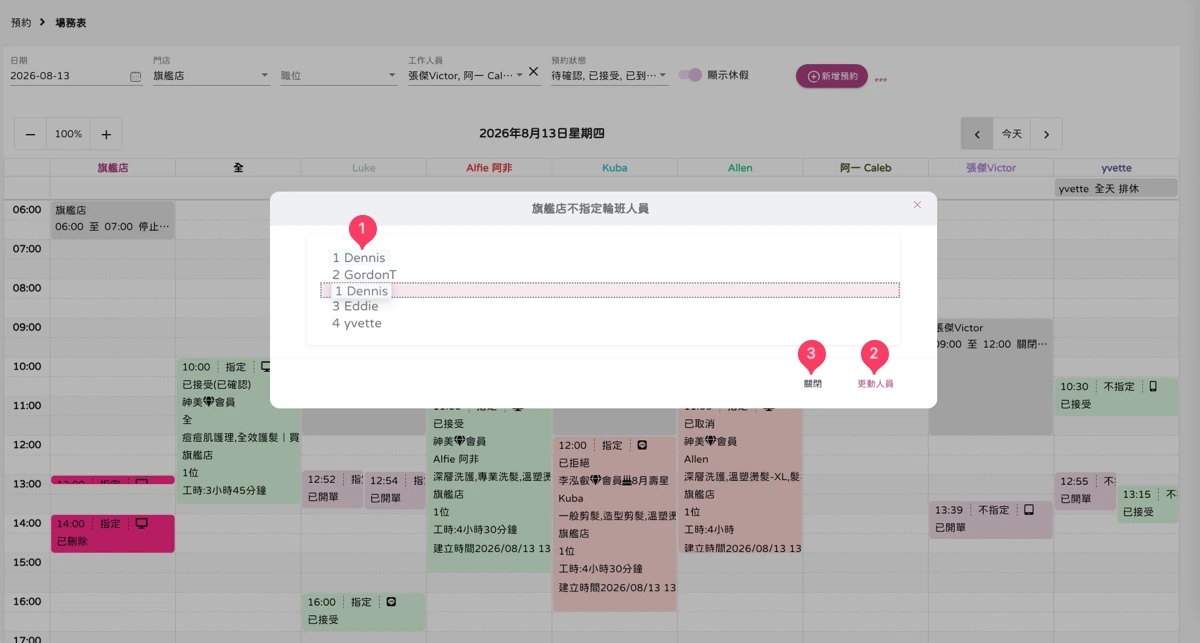Click the Kuba column header
This screenshot has width=1200, height=643.
(x=615, y=168)
